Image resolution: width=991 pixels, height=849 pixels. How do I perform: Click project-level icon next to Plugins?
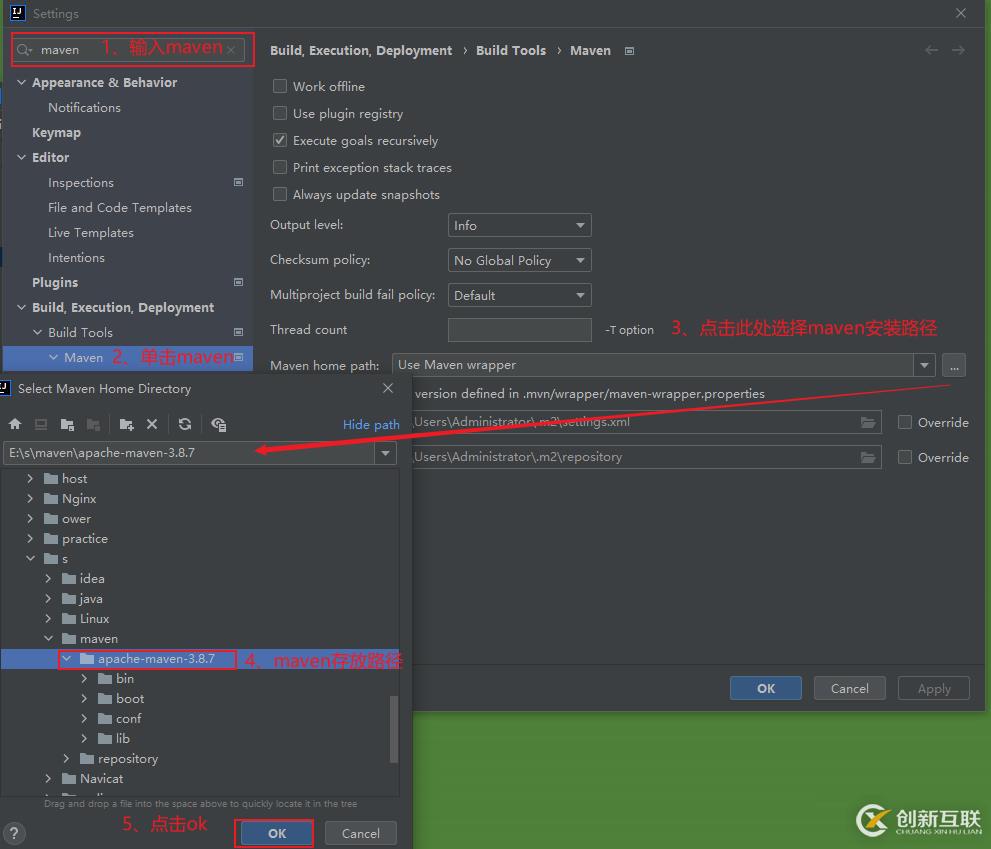(238, 282)
